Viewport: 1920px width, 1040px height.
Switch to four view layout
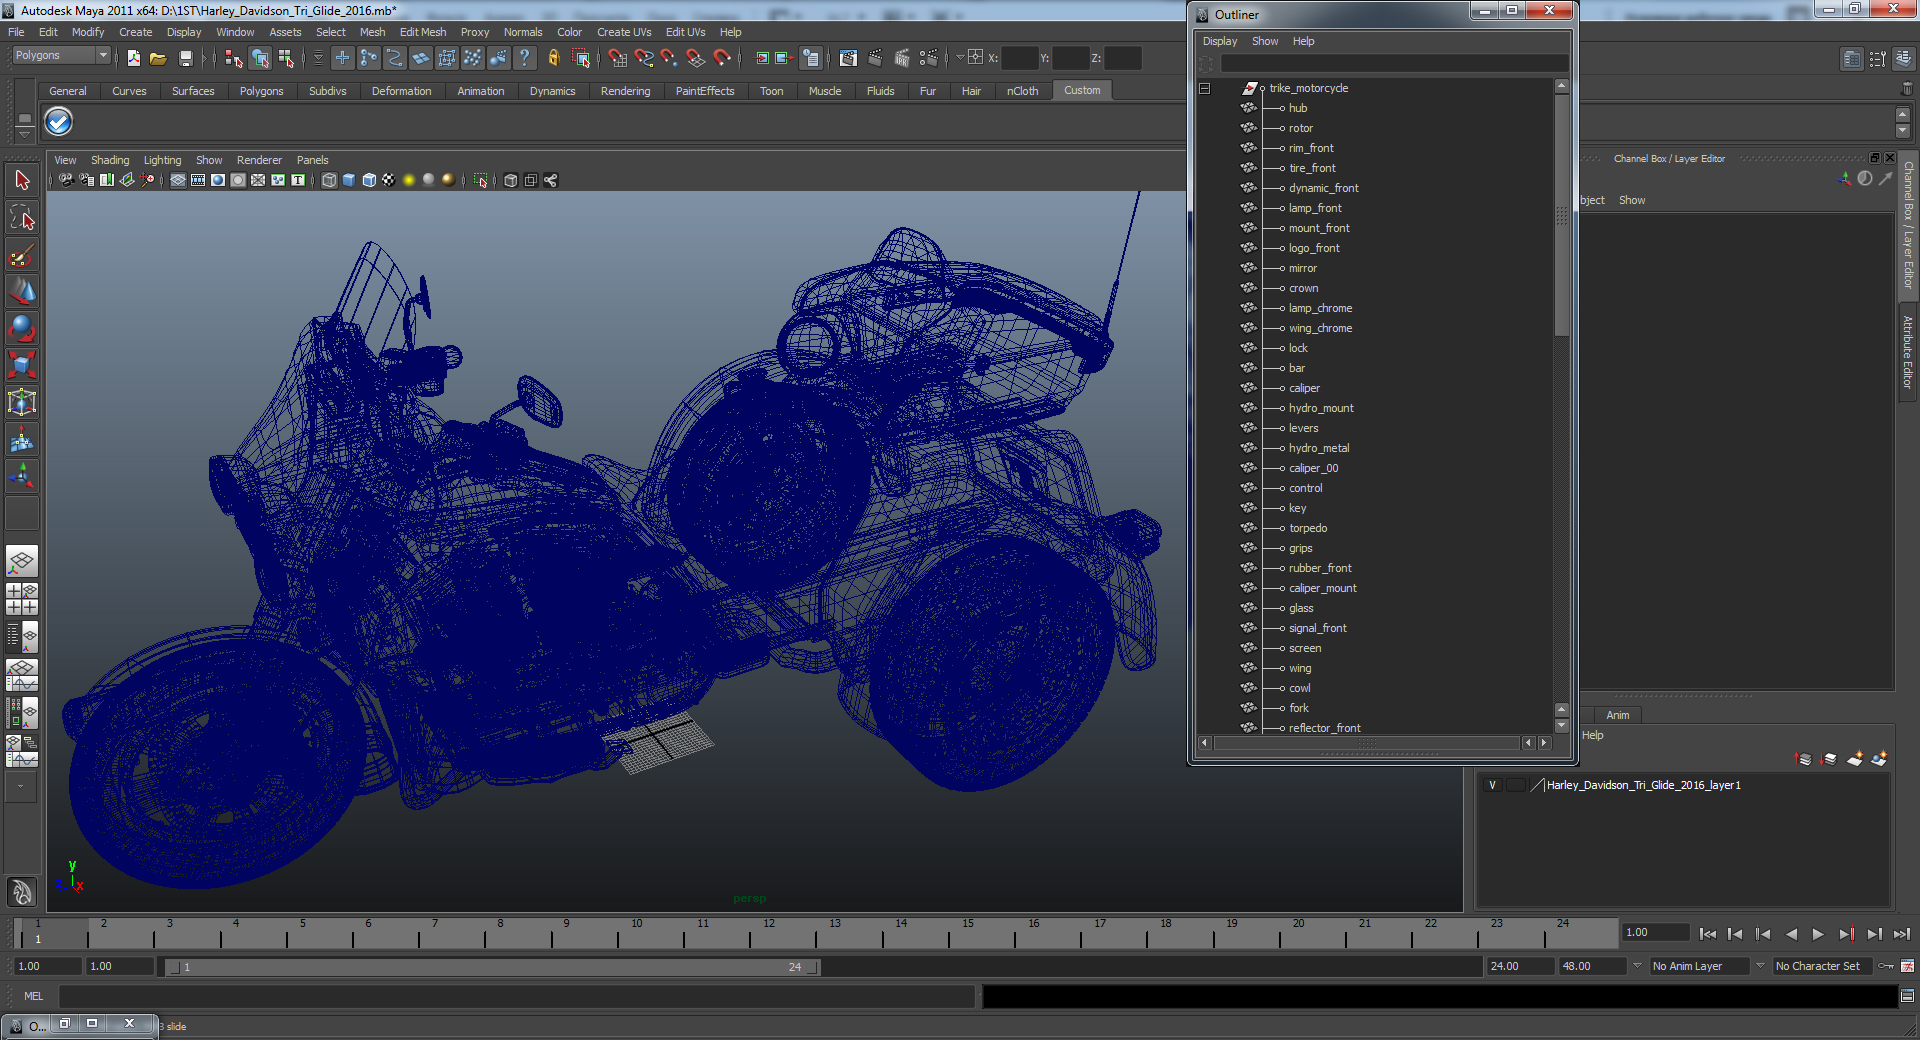22,598
